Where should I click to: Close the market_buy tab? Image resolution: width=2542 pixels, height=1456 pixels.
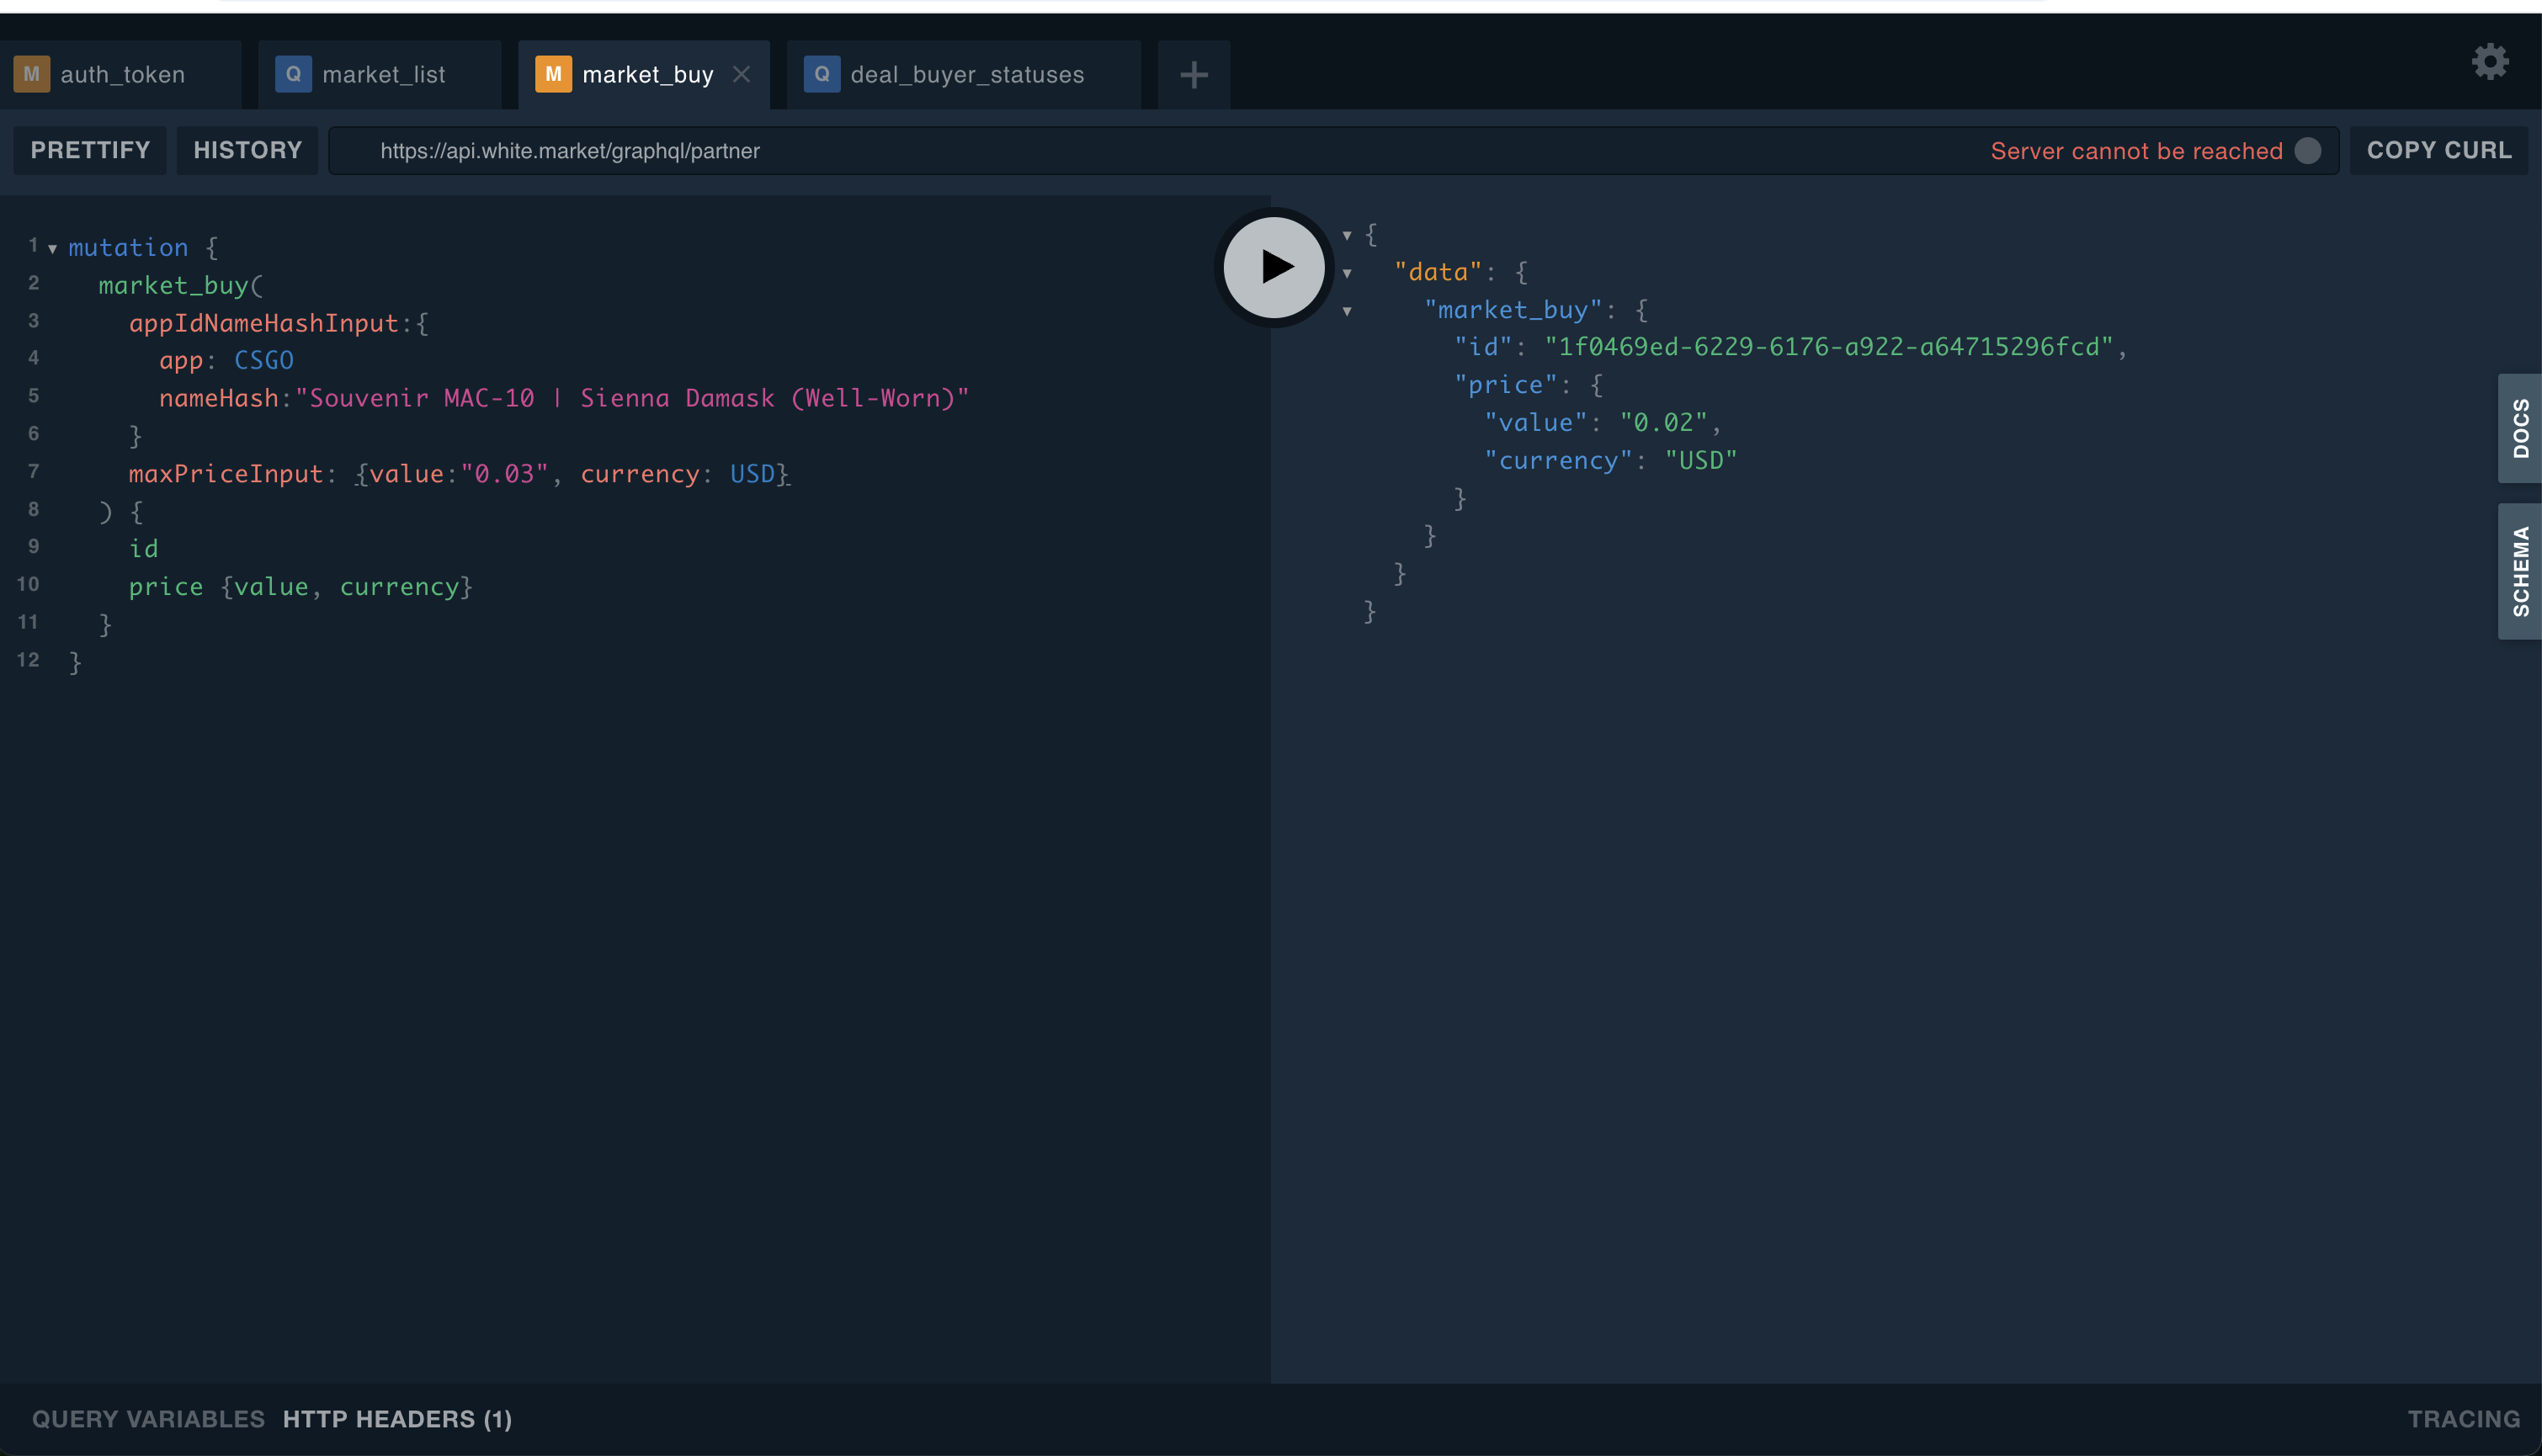(x=741, y=75)
